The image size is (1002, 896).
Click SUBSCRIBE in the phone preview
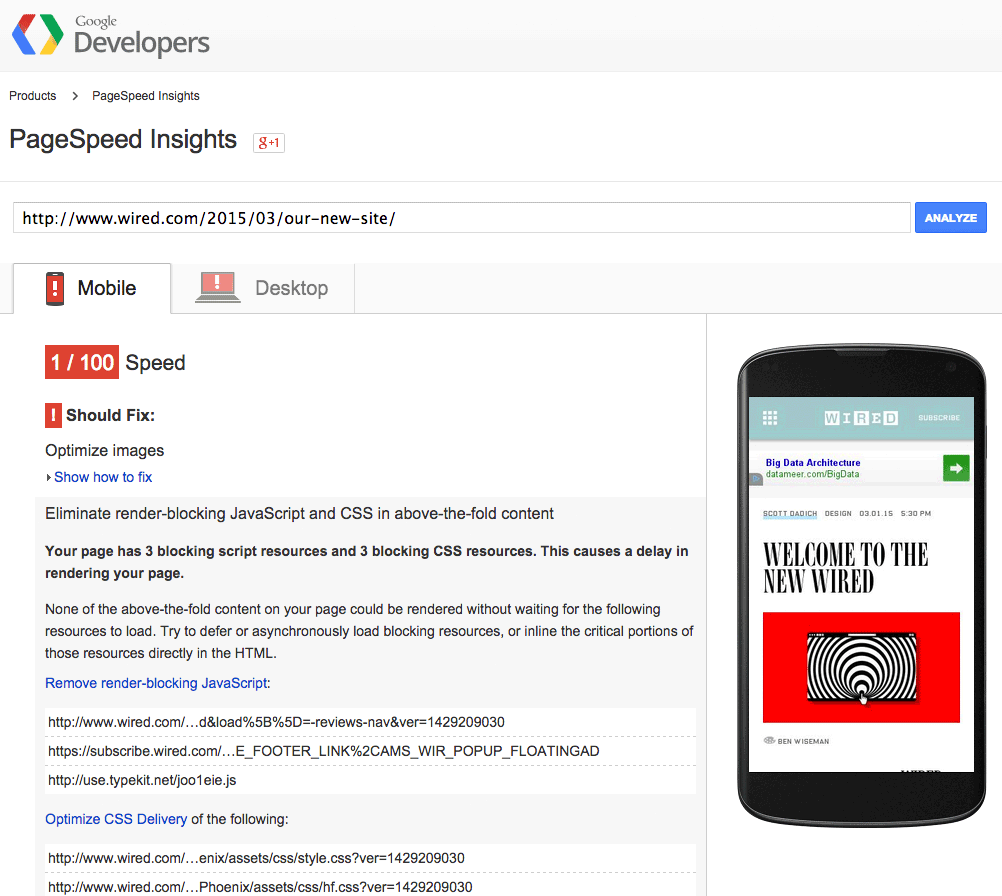click(939, 418)
